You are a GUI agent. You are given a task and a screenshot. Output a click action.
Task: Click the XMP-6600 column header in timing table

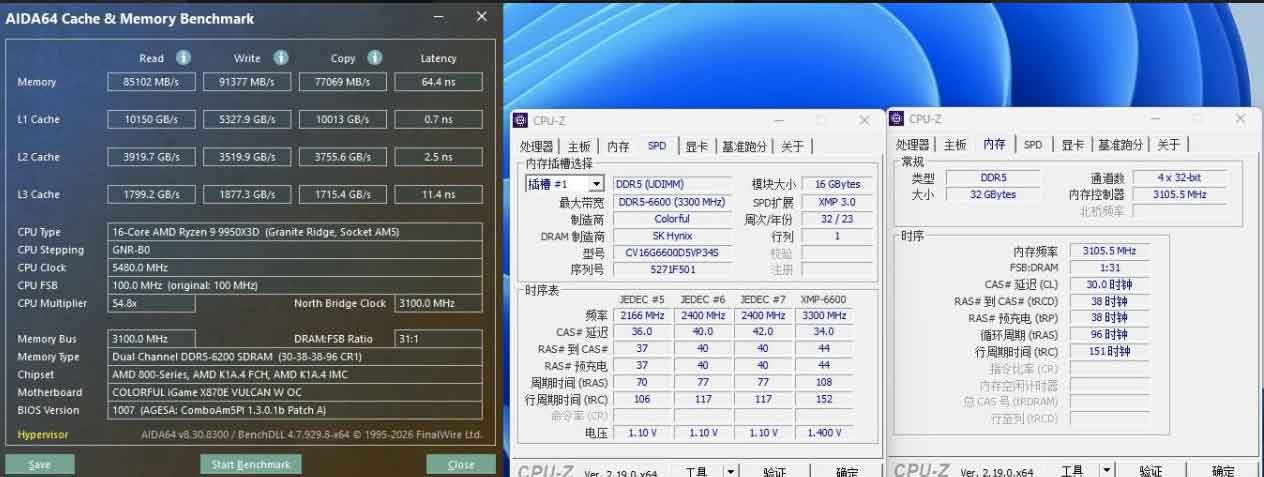pyautogui.click(x=823, y=300)
